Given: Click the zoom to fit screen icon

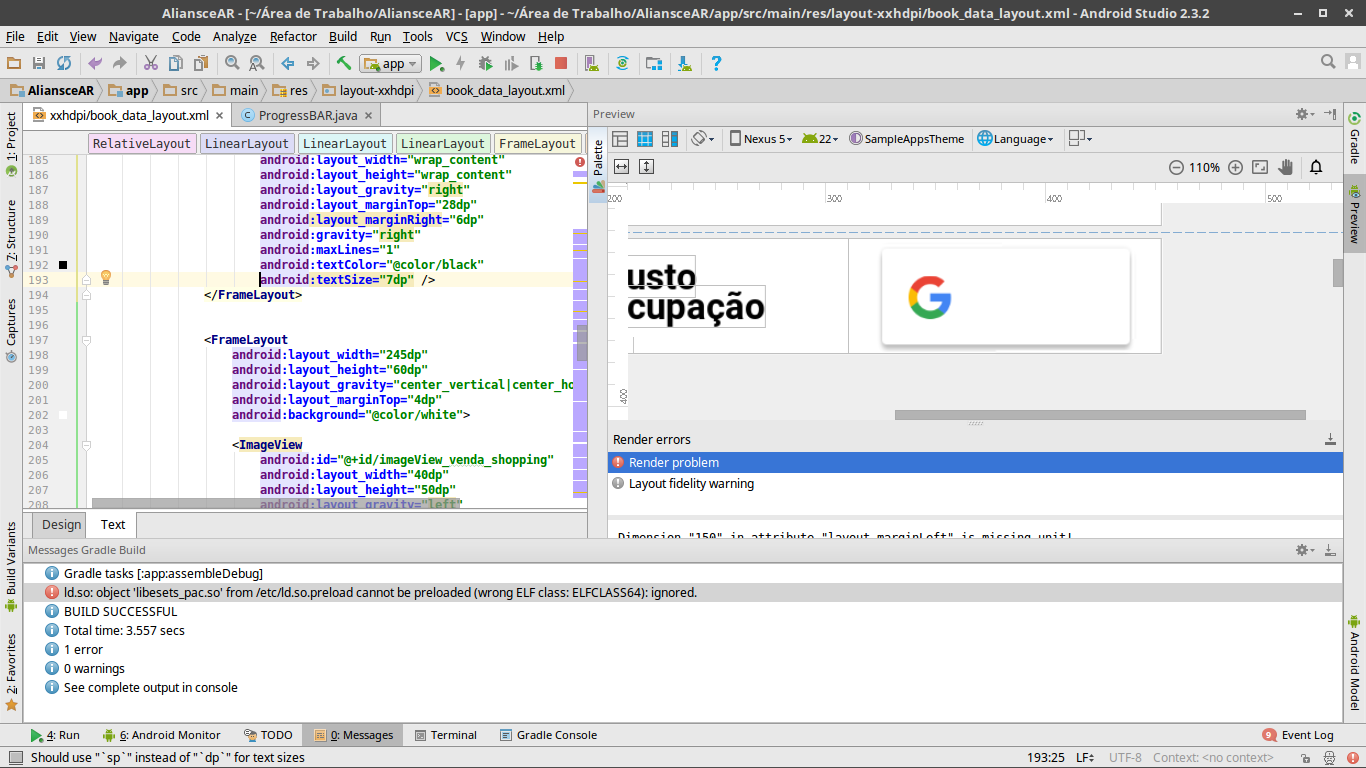Looking at the screenshot, I should (x=1260, y=167).
